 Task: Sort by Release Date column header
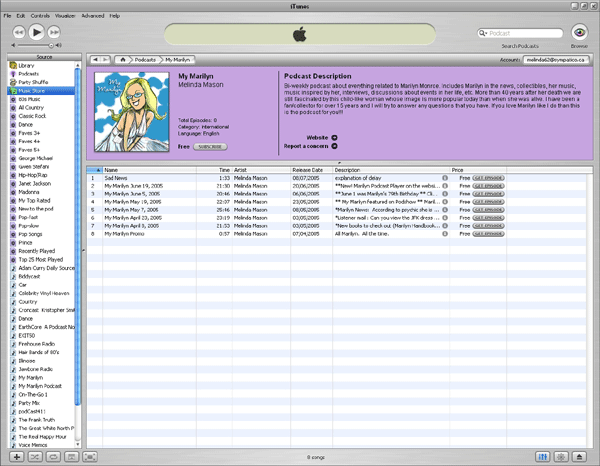[x=311, y=170]
